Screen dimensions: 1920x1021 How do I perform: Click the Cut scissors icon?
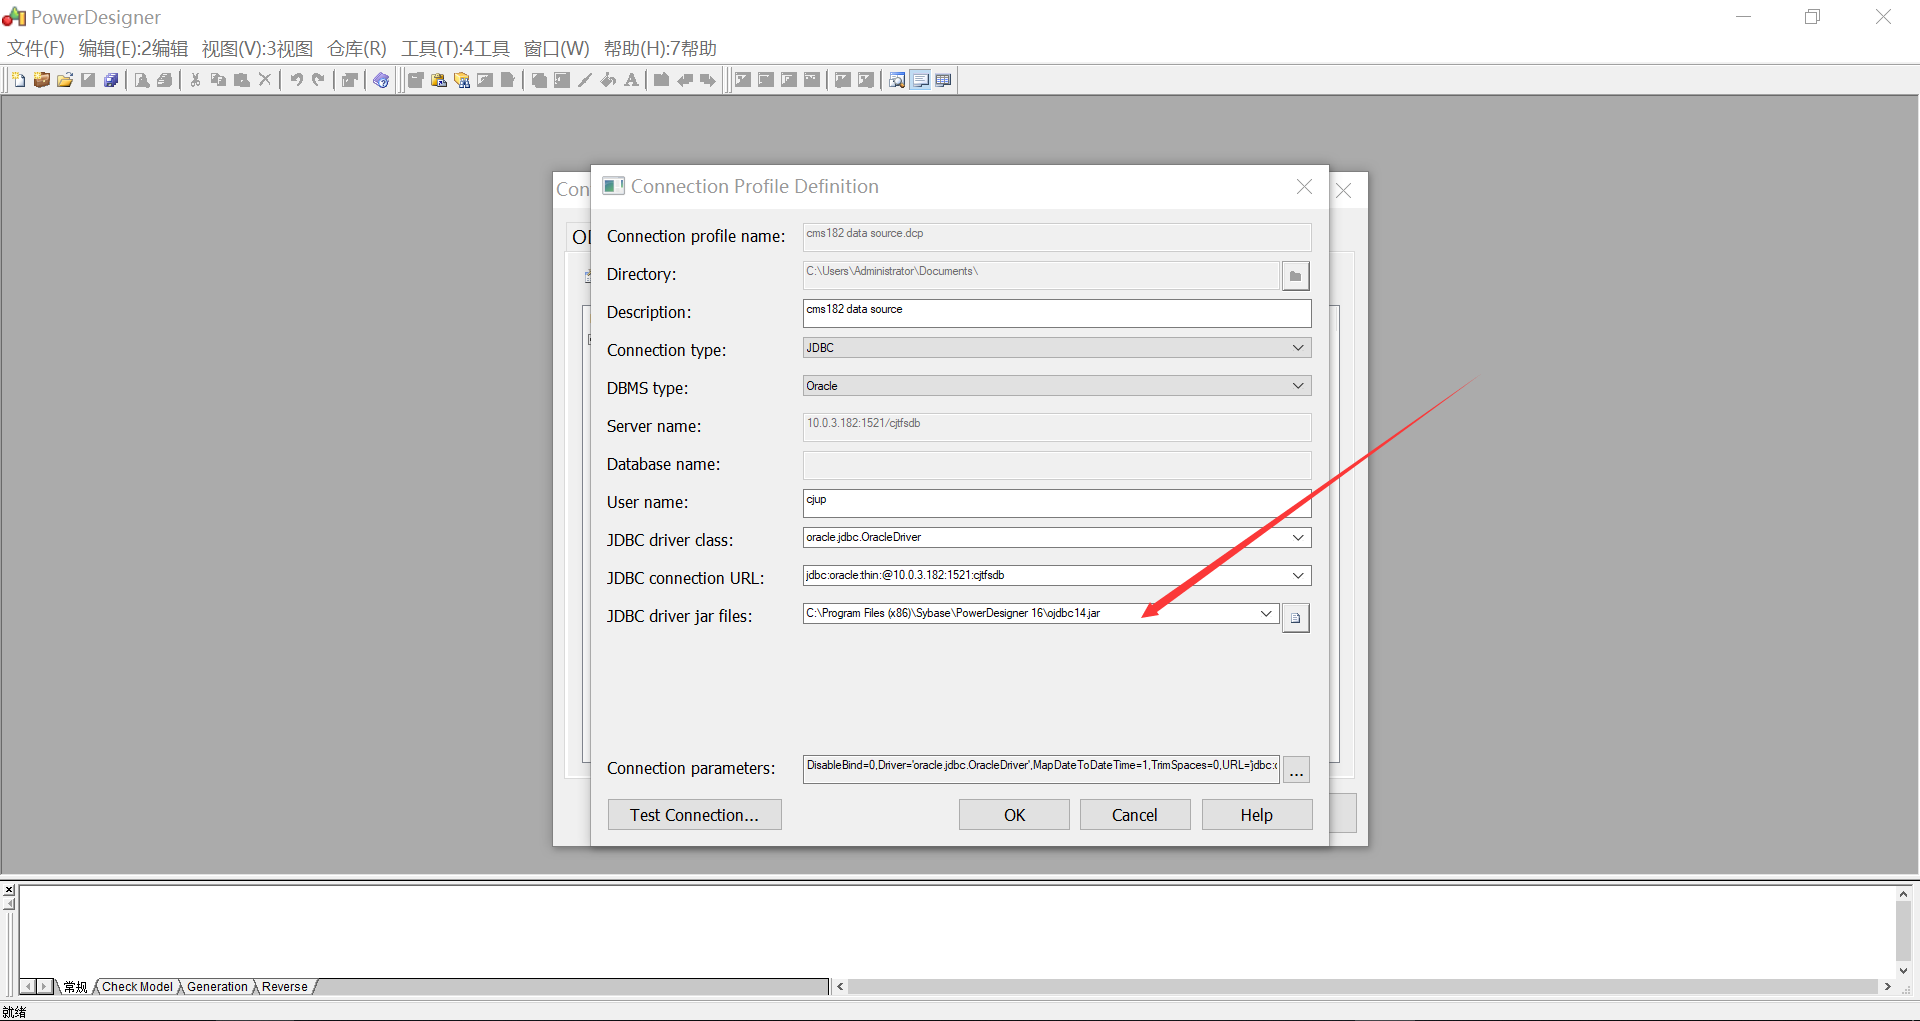coord(195,80)
